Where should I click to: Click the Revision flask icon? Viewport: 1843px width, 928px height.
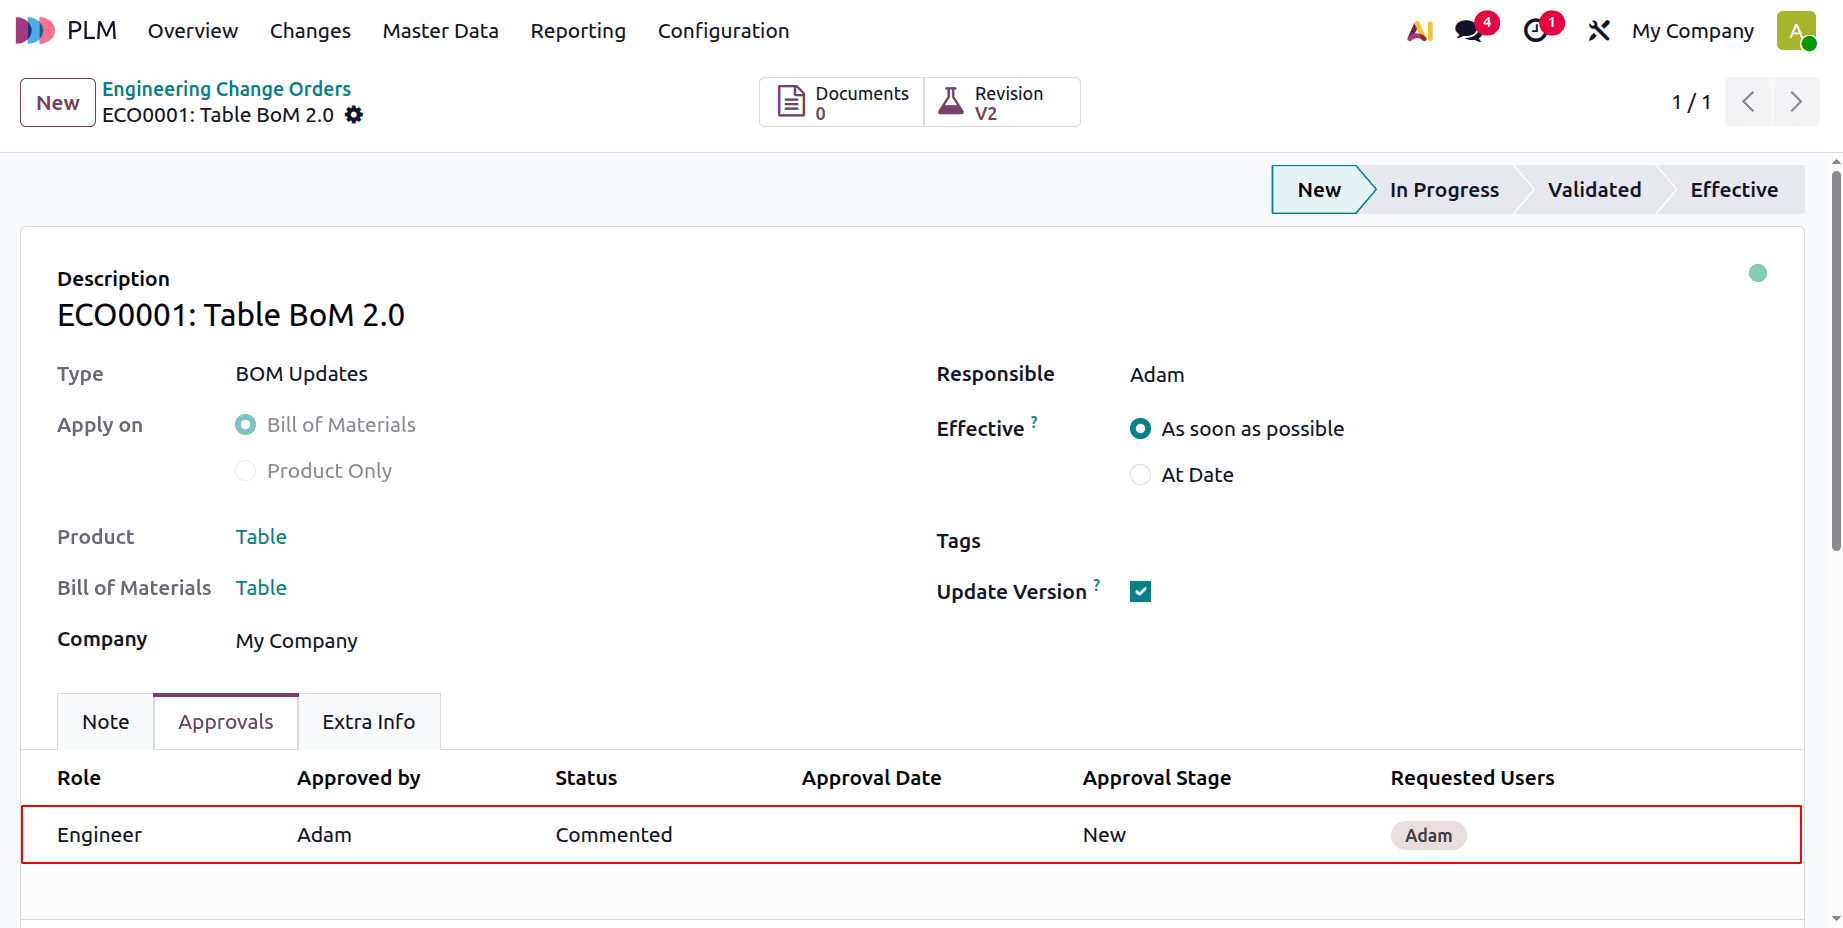tap(951, 101)
